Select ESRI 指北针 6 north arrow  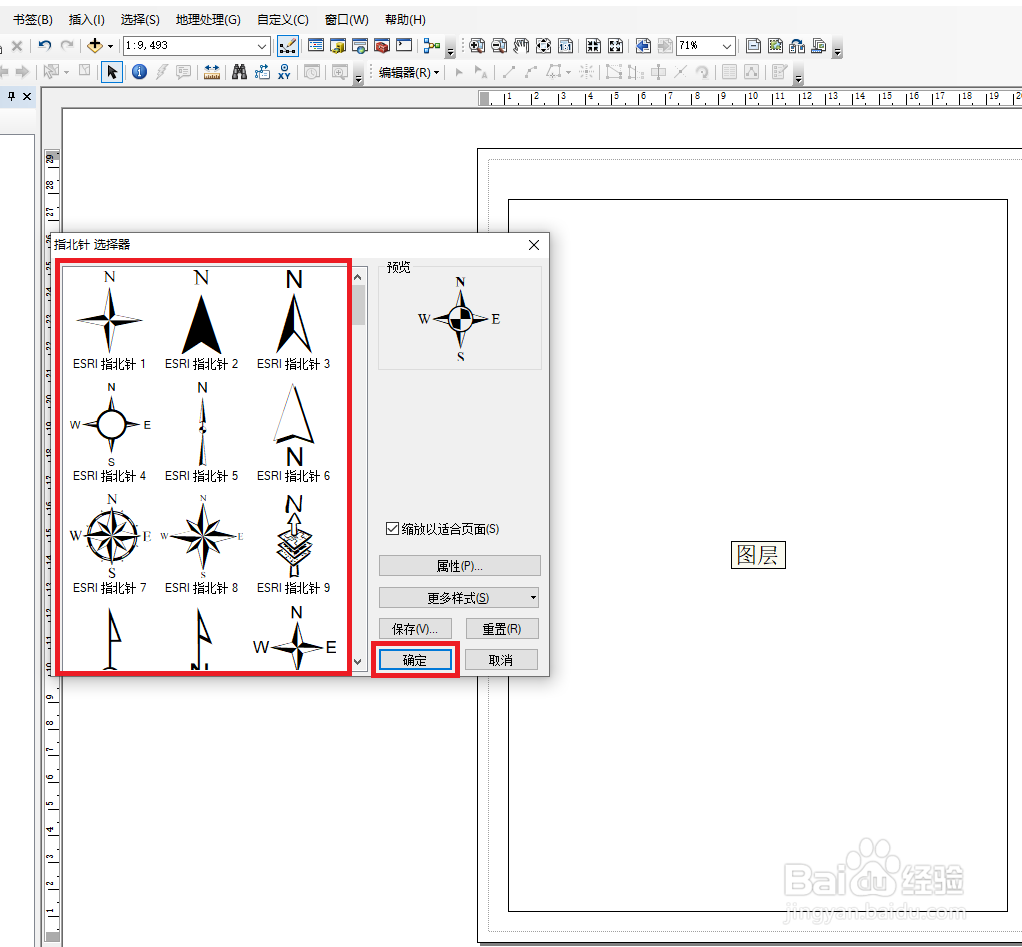(x=294, y=432)
